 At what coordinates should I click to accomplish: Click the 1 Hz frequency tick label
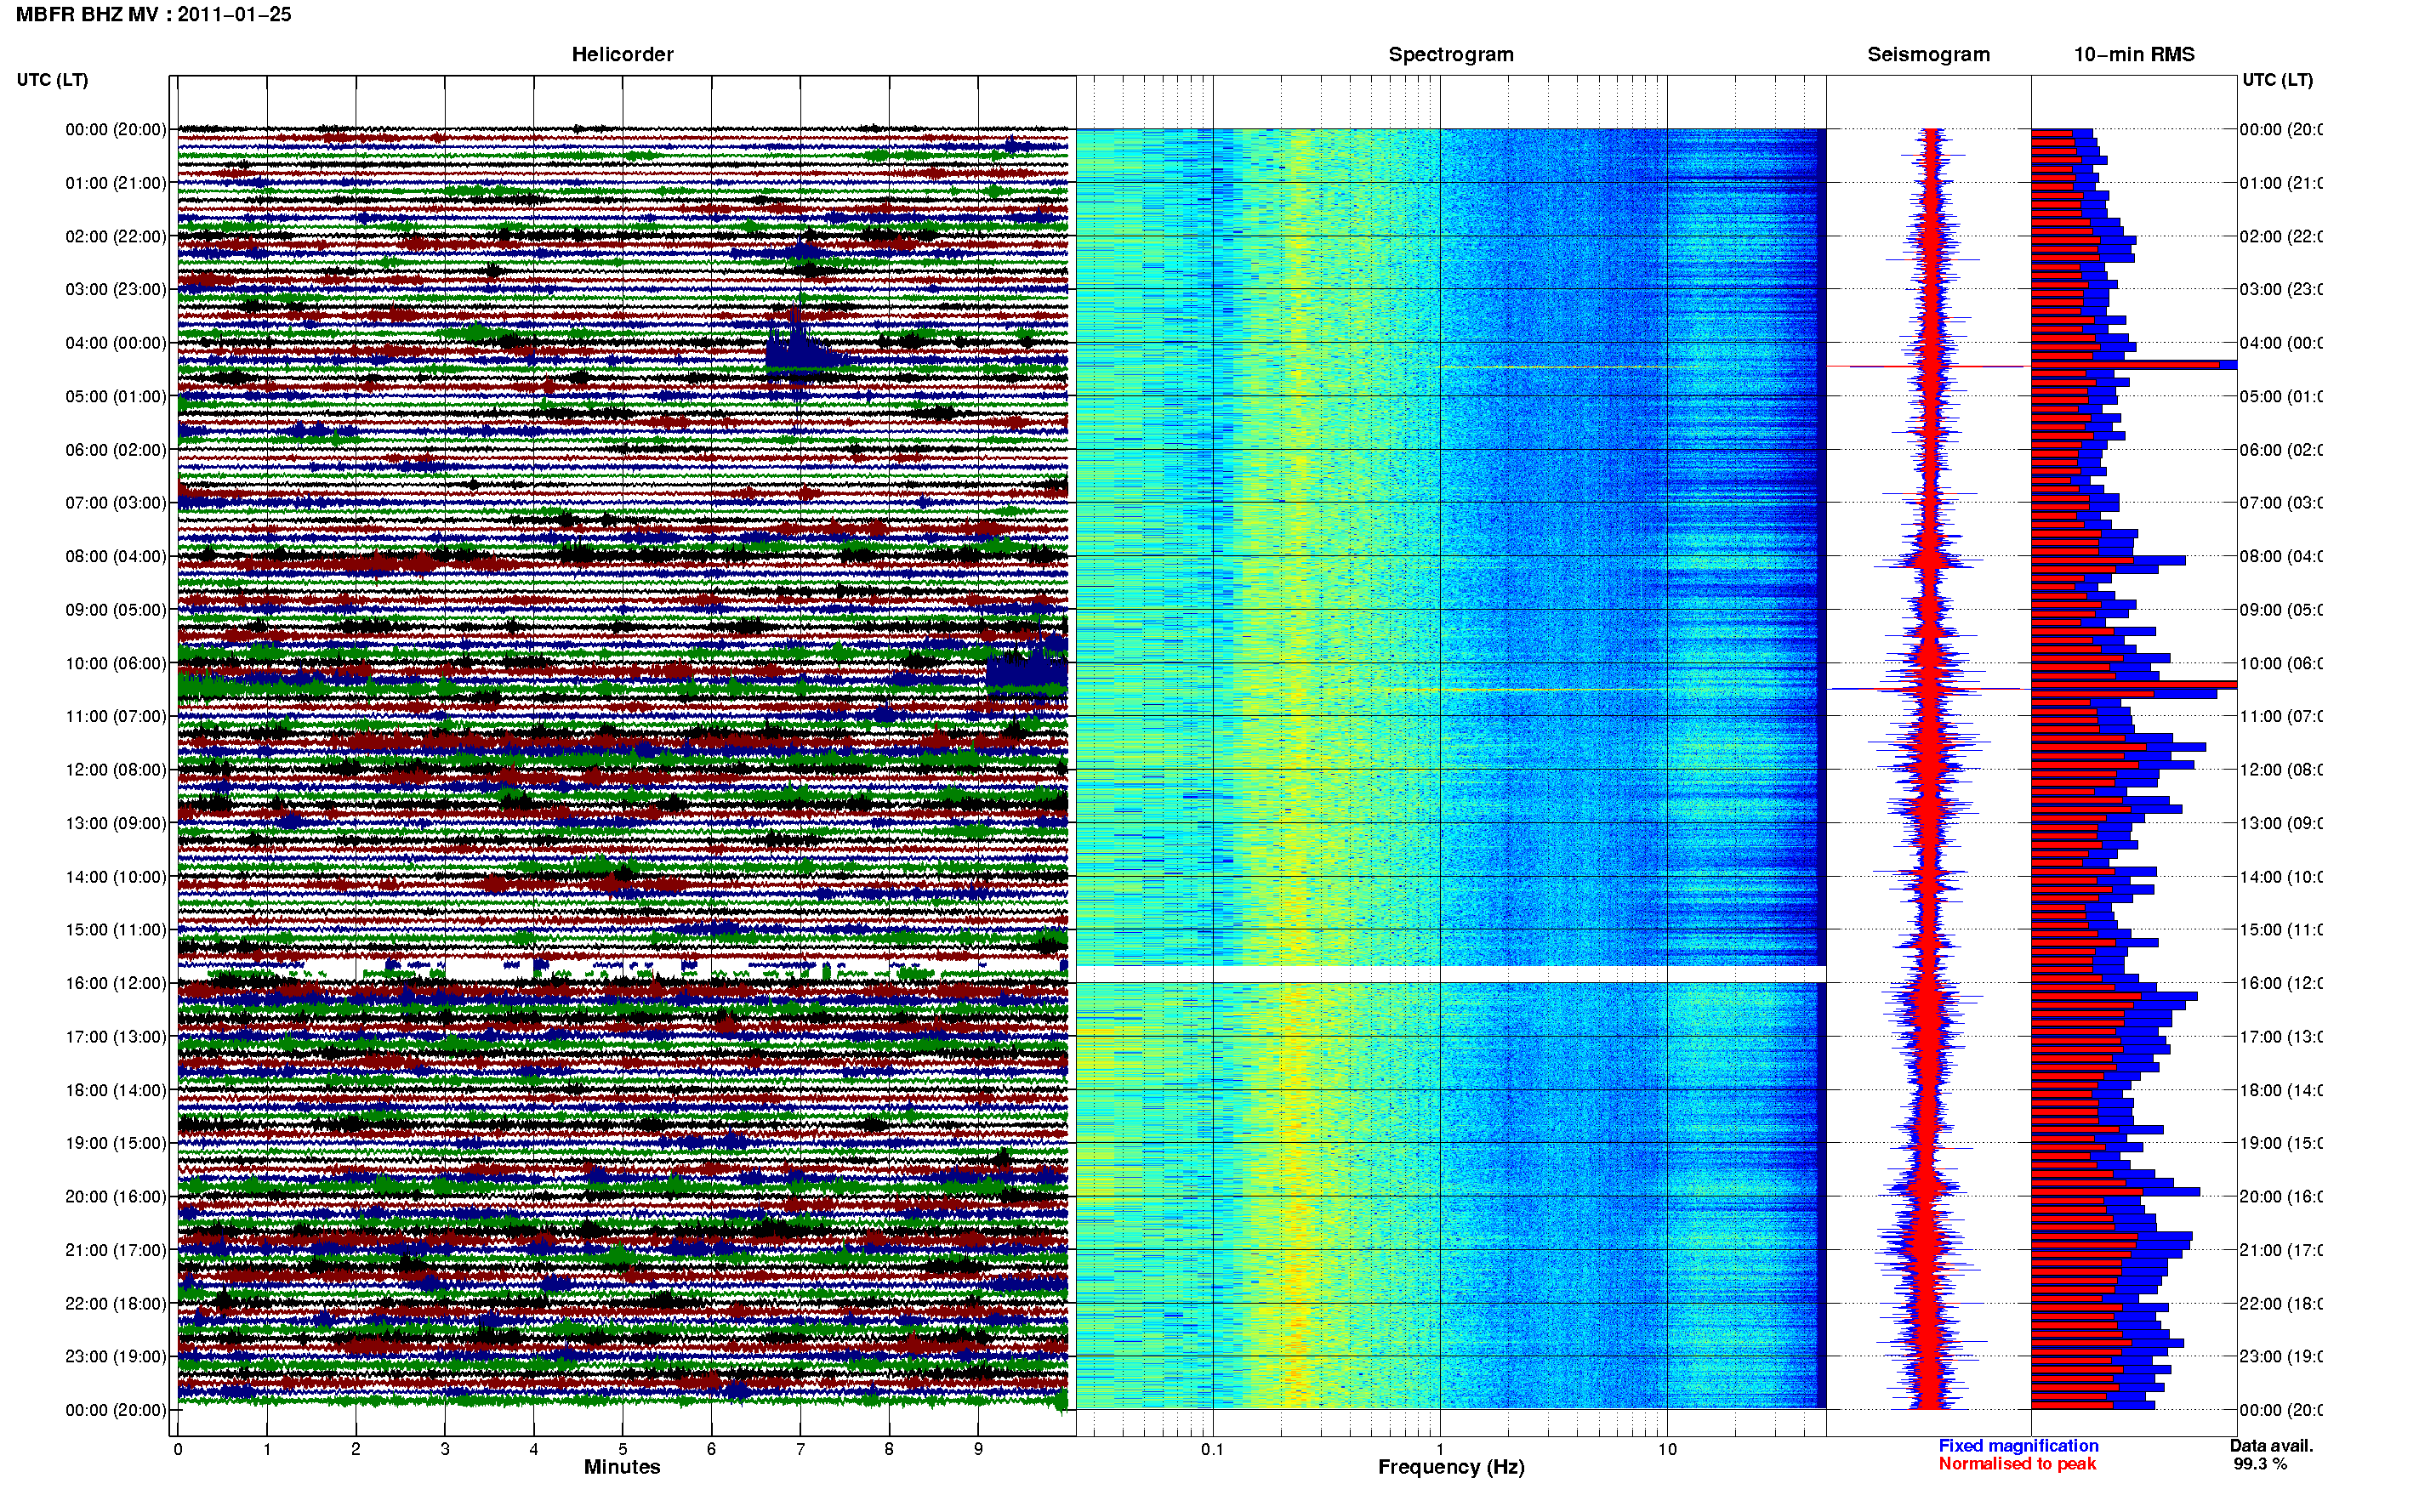1440,1449
